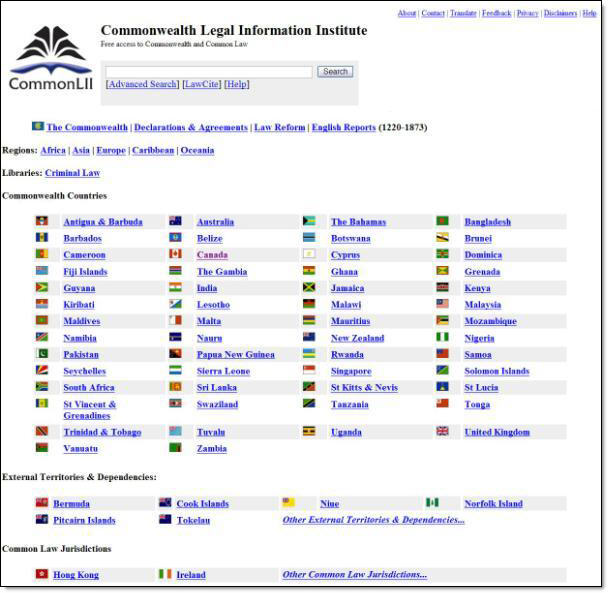
Task: Open Other Common Law Jurisdictions link
Action: click(x=354, y=575)
